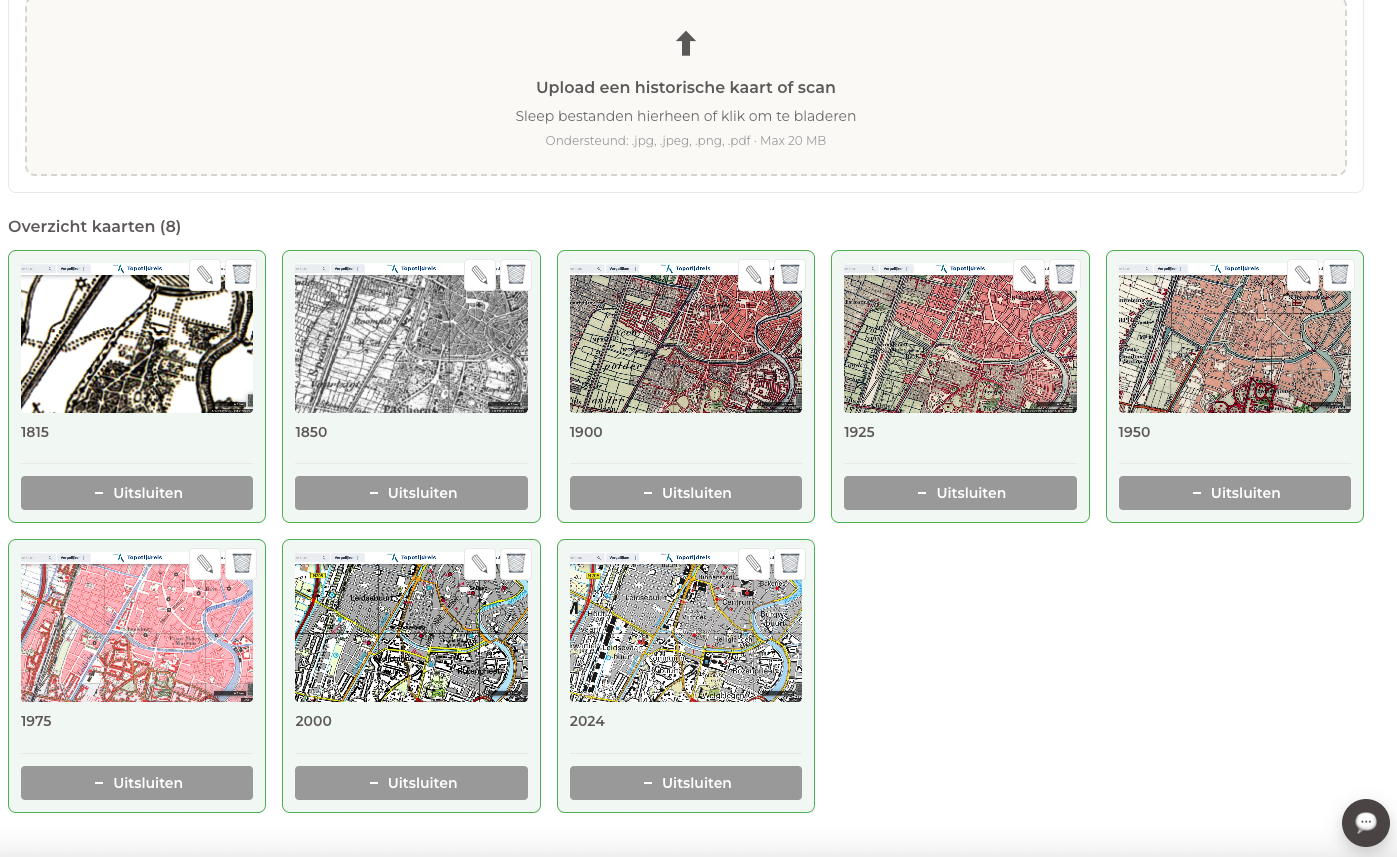
Task: Click Uitsluiten button for 1975 map
Action: point(137,783)
